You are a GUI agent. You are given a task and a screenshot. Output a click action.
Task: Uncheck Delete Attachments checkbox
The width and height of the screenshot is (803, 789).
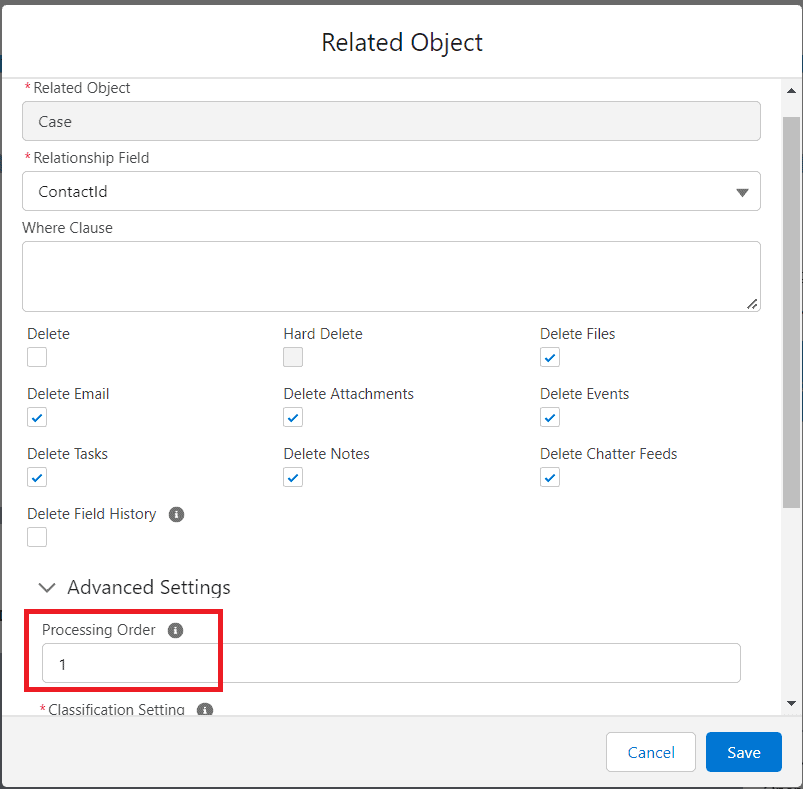[293, 417]
